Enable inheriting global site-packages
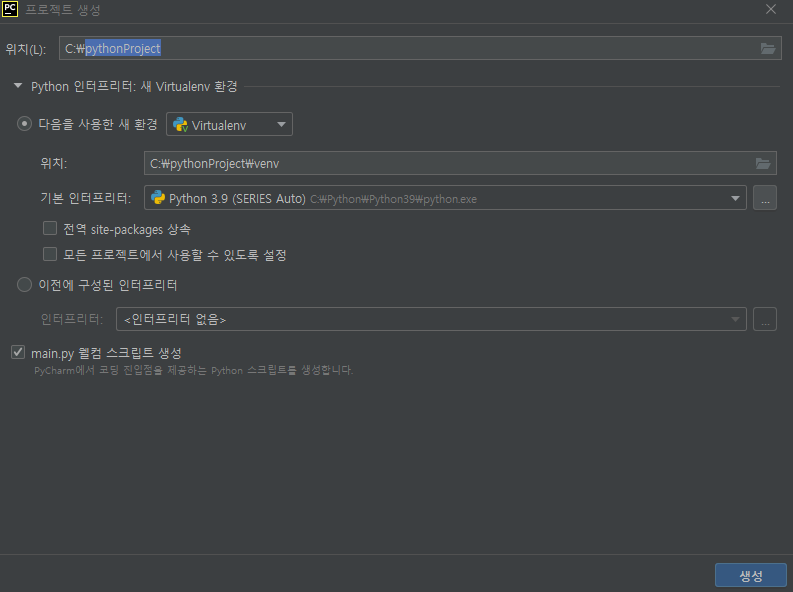 tap(50, 229)
